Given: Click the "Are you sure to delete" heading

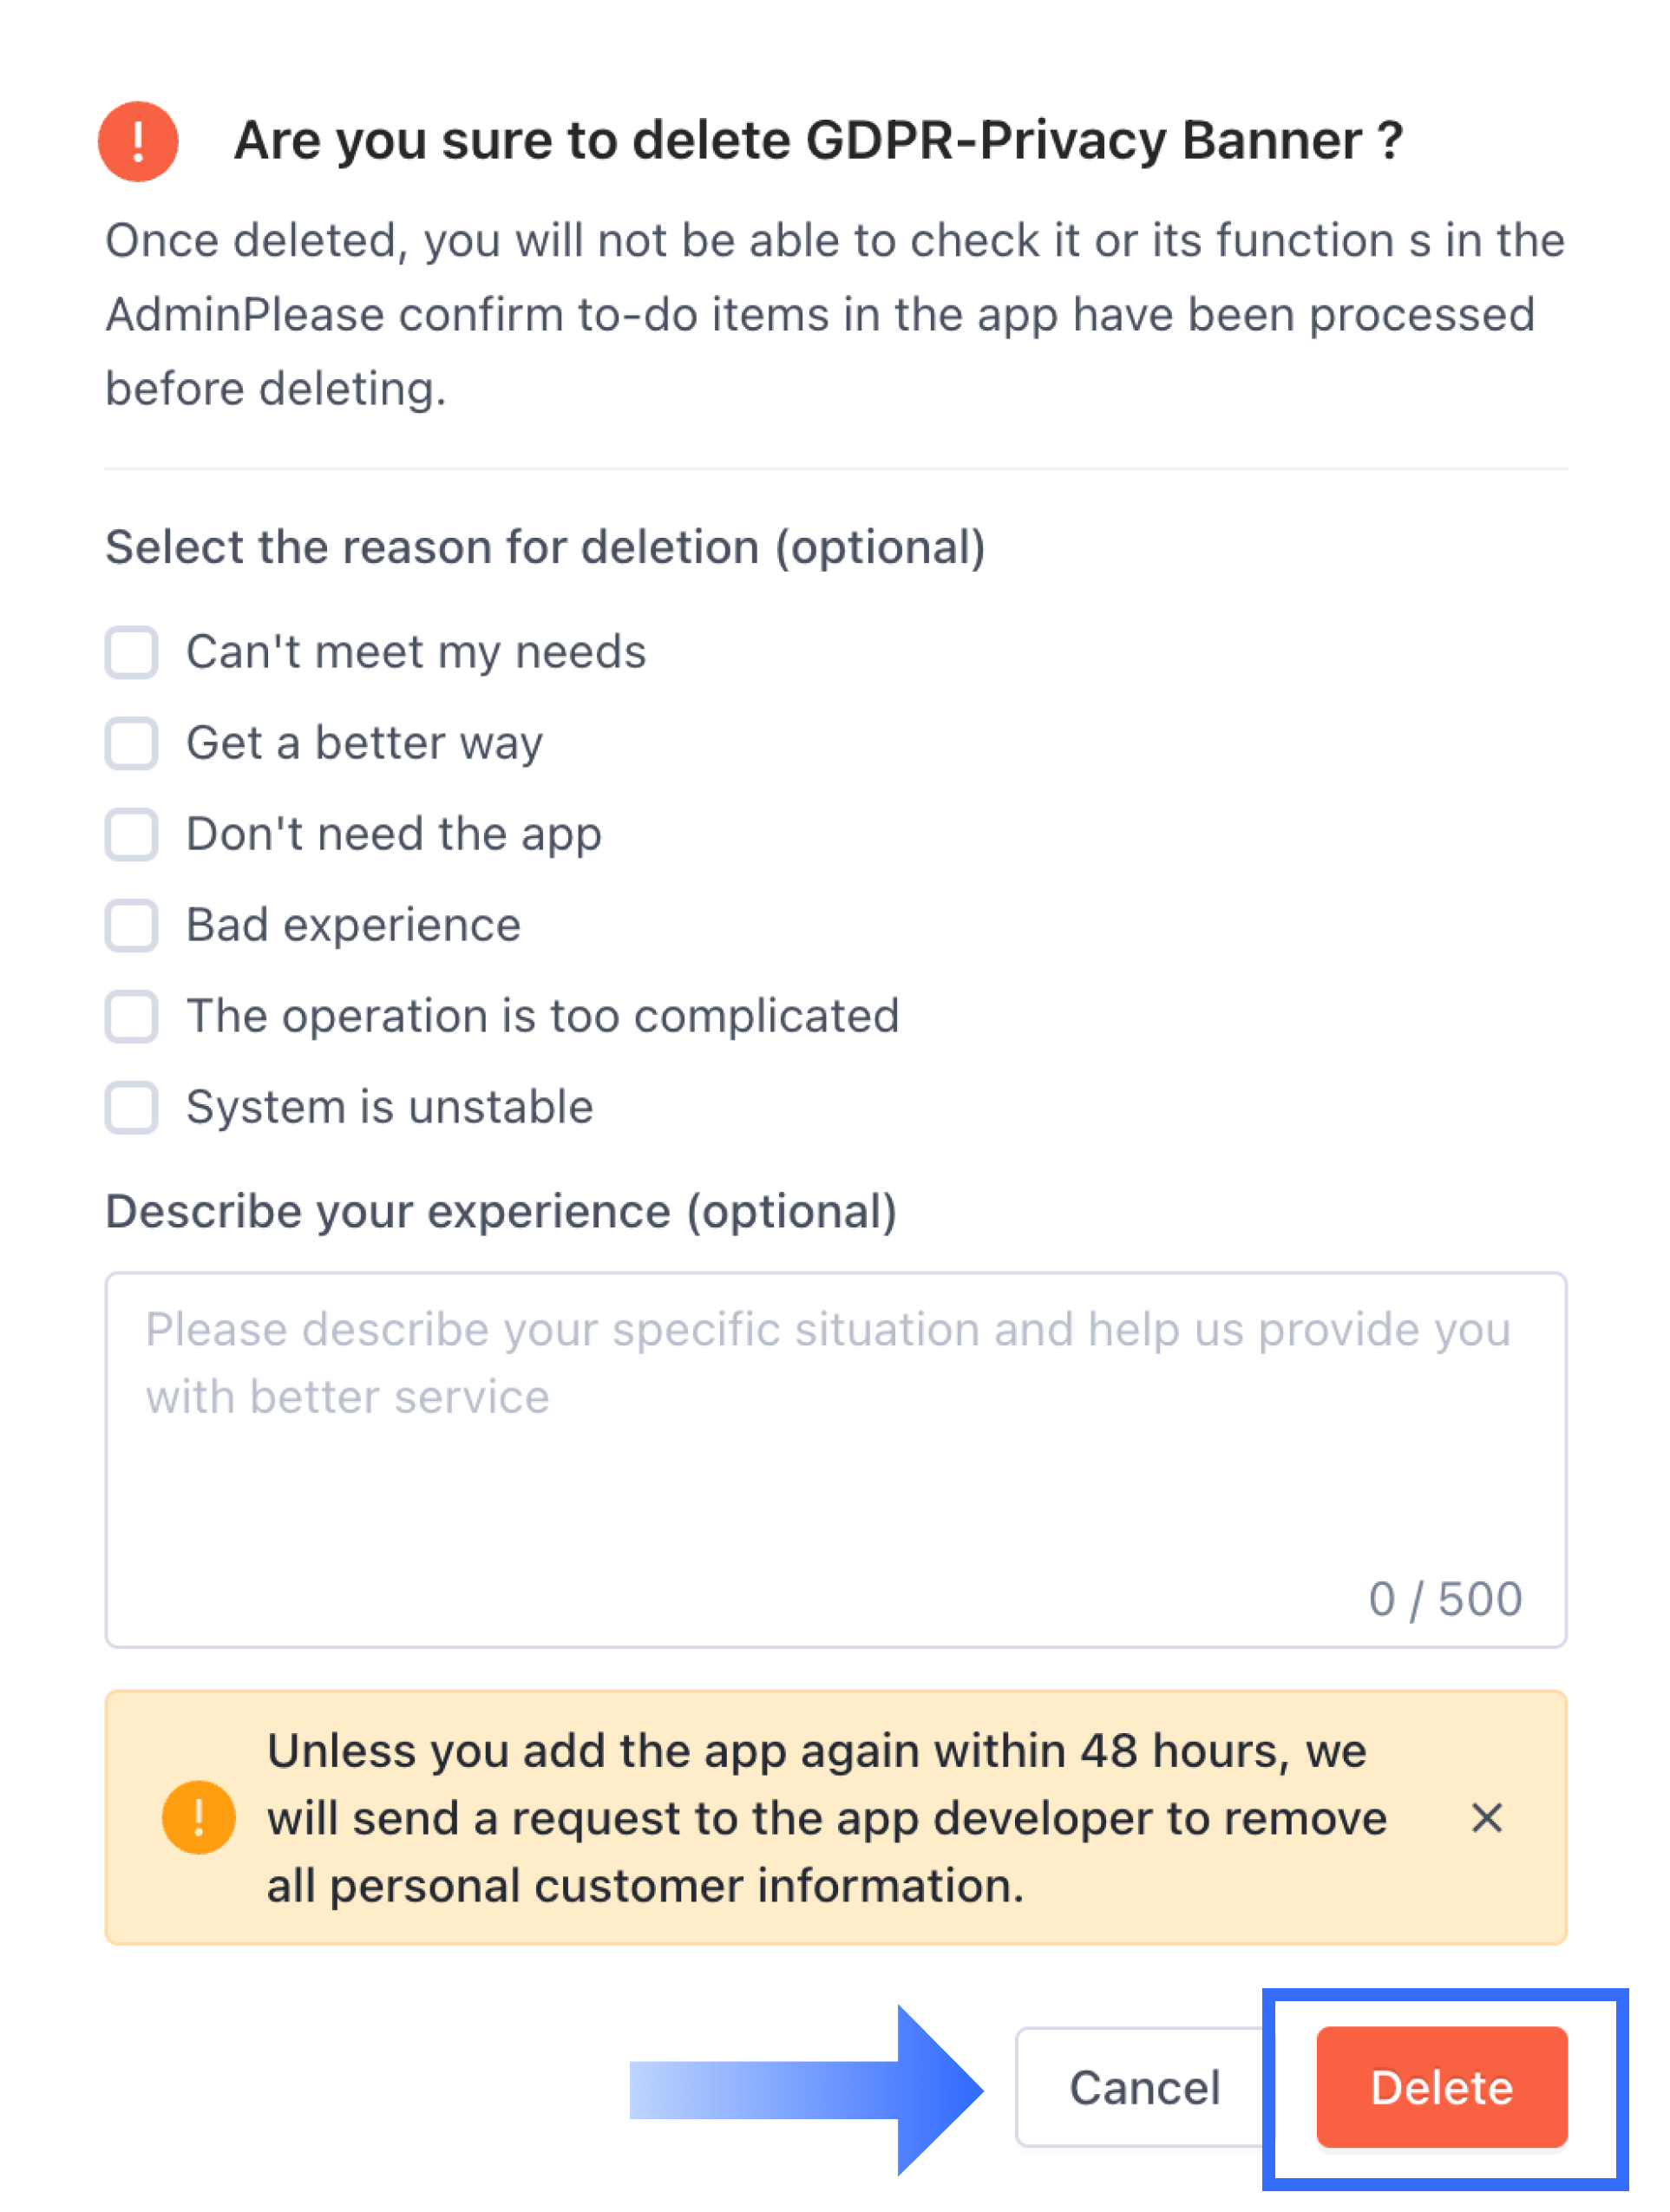Looking at the screenshot, I should [818, 141].
